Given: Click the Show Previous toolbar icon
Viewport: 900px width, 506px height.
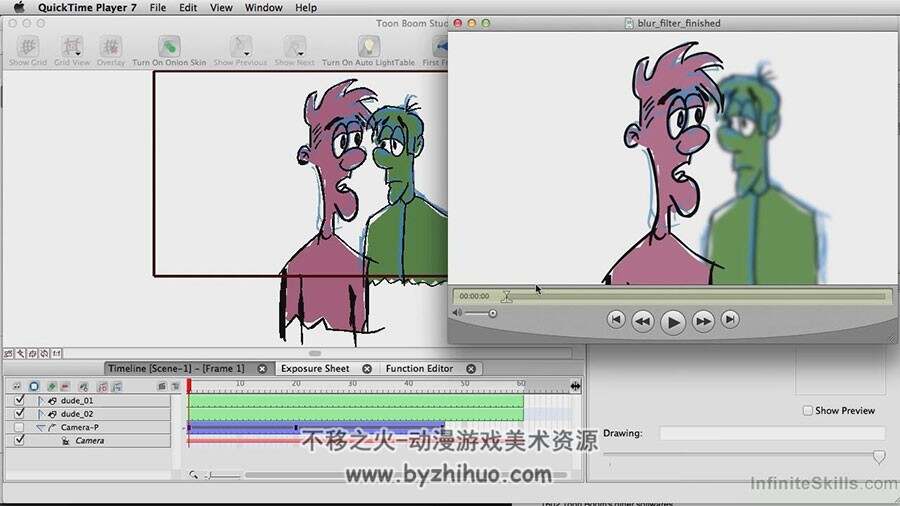Looking at the screenshot, I should pyautogui.click(x=240, y=46).
